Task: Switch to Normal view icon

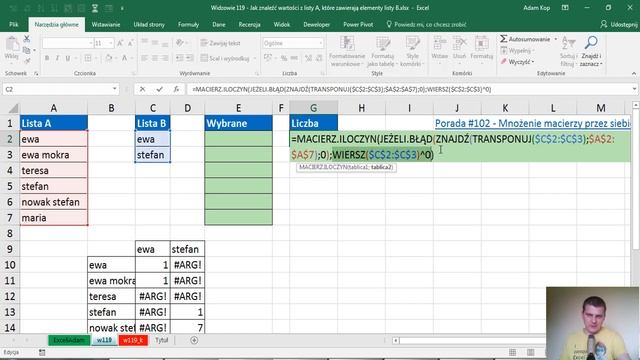Action: click(x=512, y=352)
